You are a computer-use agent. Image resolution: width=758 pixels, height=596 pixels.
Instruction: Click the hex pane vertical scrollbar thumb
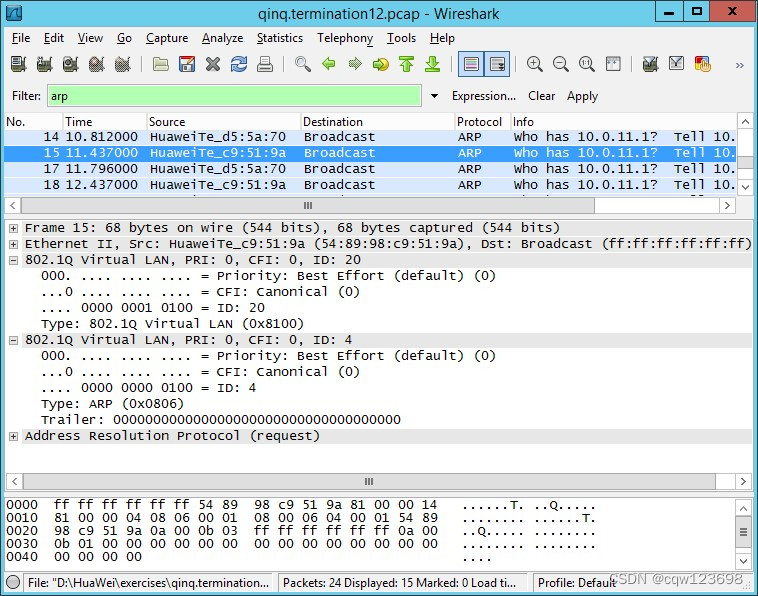[x=743, y=532]
